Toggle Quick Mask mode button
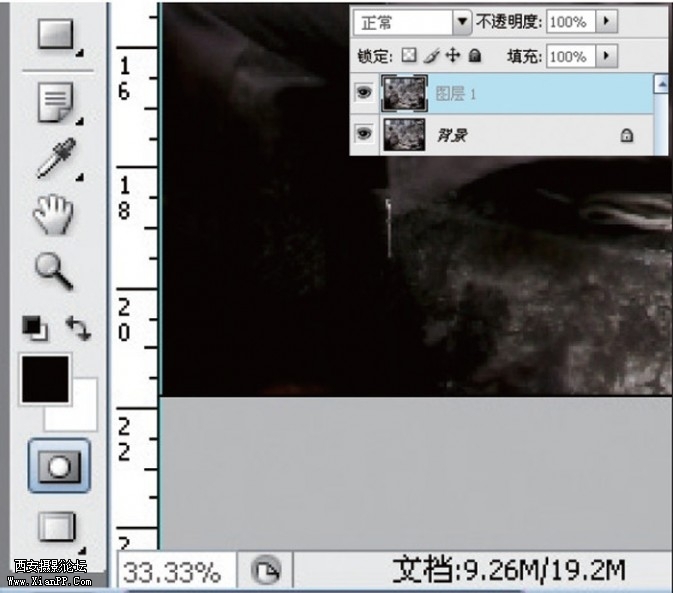Viewport: 673px width, 593px height. pyautogui.click(x=58, y=466)
